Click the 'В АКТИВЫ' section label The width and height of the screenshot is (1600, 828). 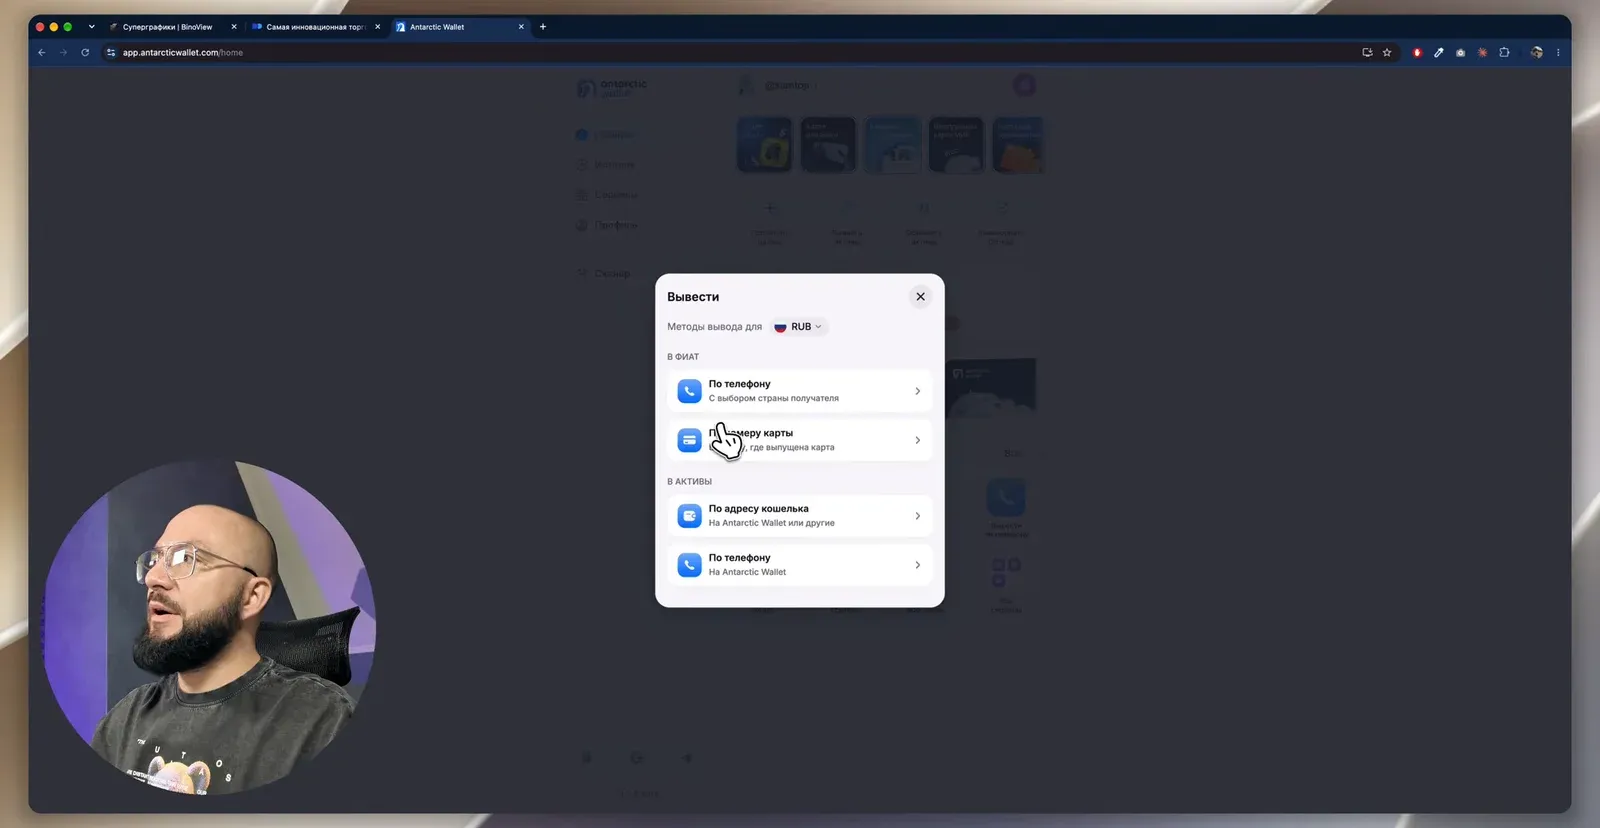coord(689,482)
